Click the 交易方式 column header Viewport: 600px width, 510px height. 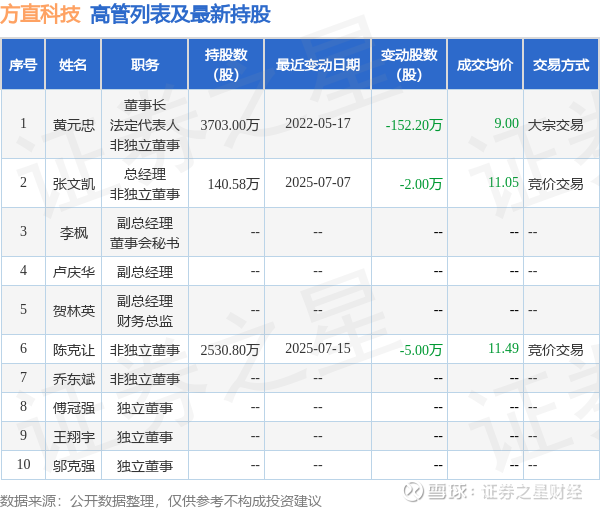pos(561,65)
